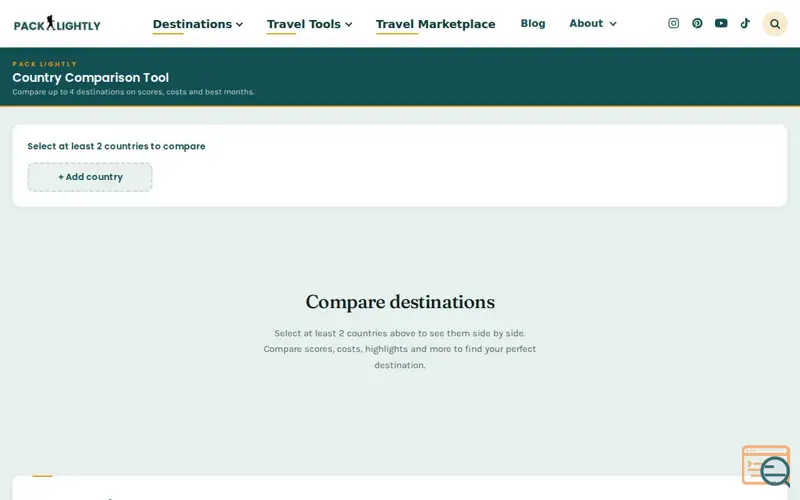Click the orange PACK LIGHTLY label

coord(44,64)
